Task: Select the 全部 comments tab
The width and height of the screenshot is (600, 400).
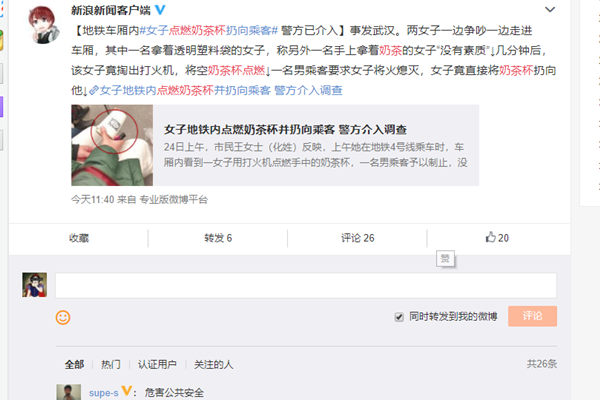Action: coord(74,364)
